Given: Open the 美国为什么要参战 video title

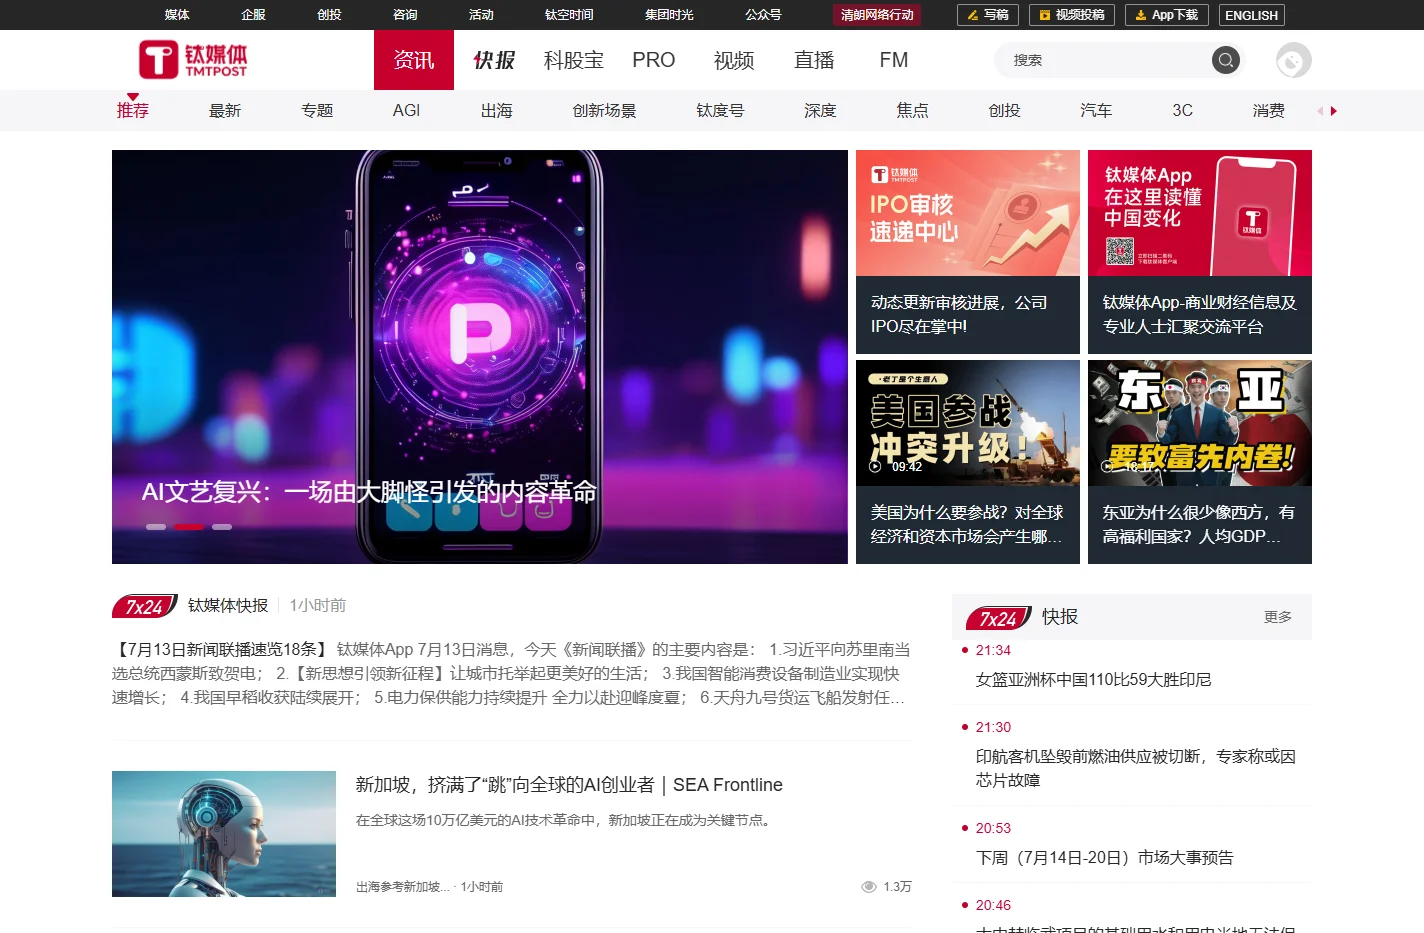Looking at the screenshot, I should point(967,525).
